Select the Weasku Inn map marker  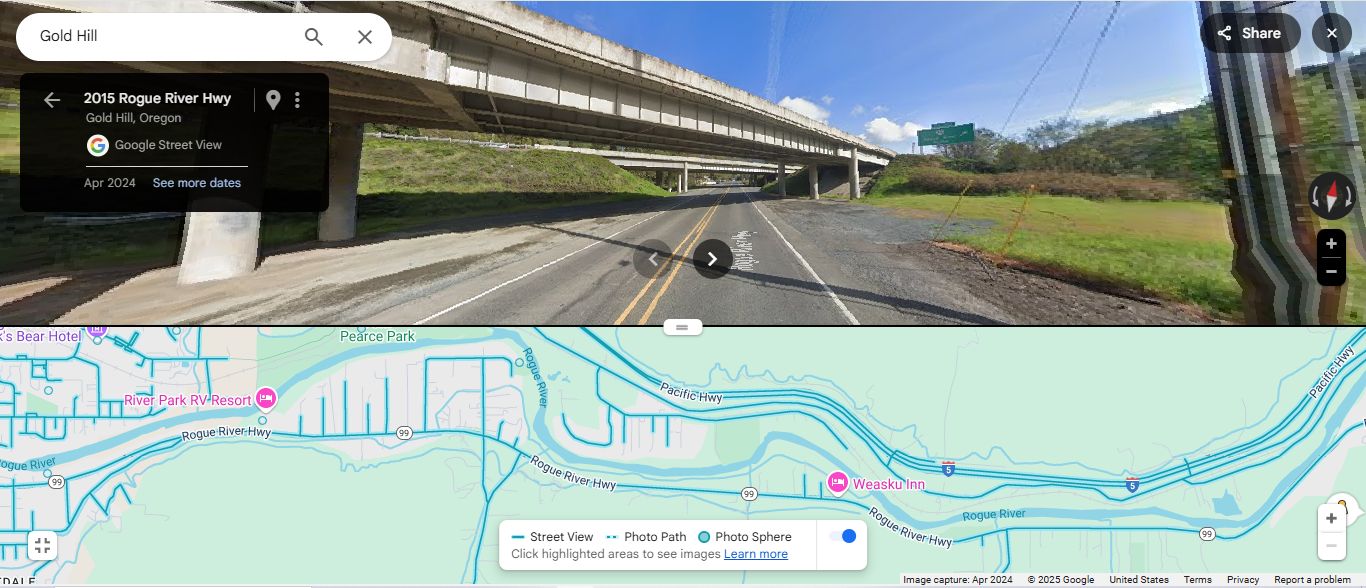(x=837, y=483)
